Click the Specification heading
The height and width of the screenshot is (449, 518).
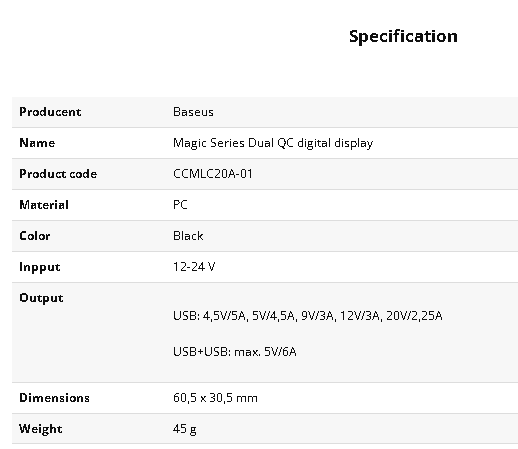point(403,36)
